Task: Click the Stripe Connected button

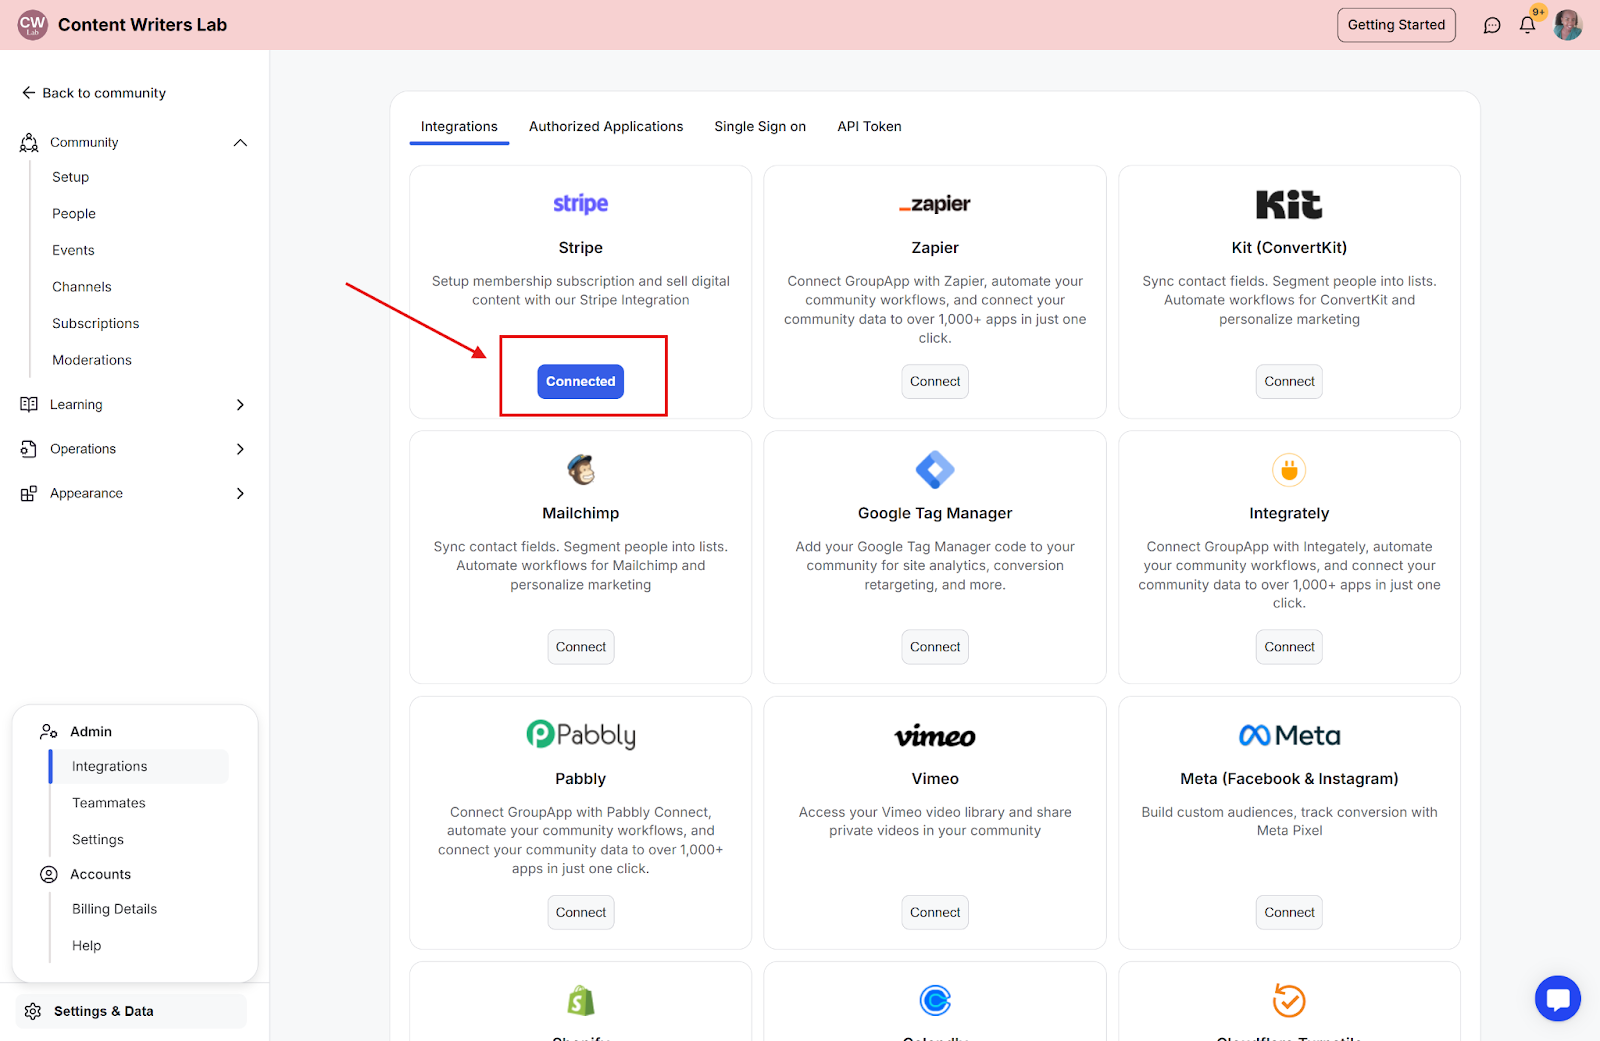Action: pos(581,382)
